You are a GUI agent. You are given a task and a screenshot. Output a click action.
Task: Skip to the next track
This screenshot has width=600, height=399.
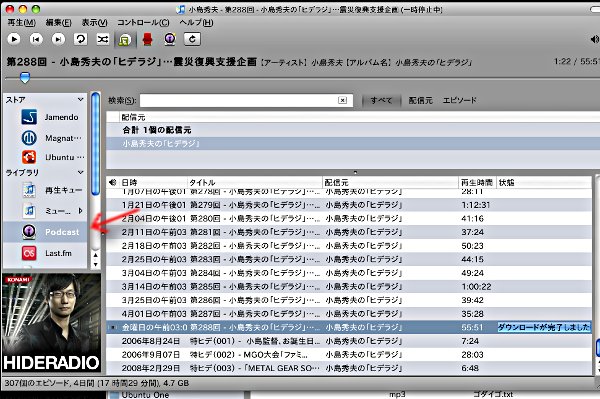pos(58,39)
